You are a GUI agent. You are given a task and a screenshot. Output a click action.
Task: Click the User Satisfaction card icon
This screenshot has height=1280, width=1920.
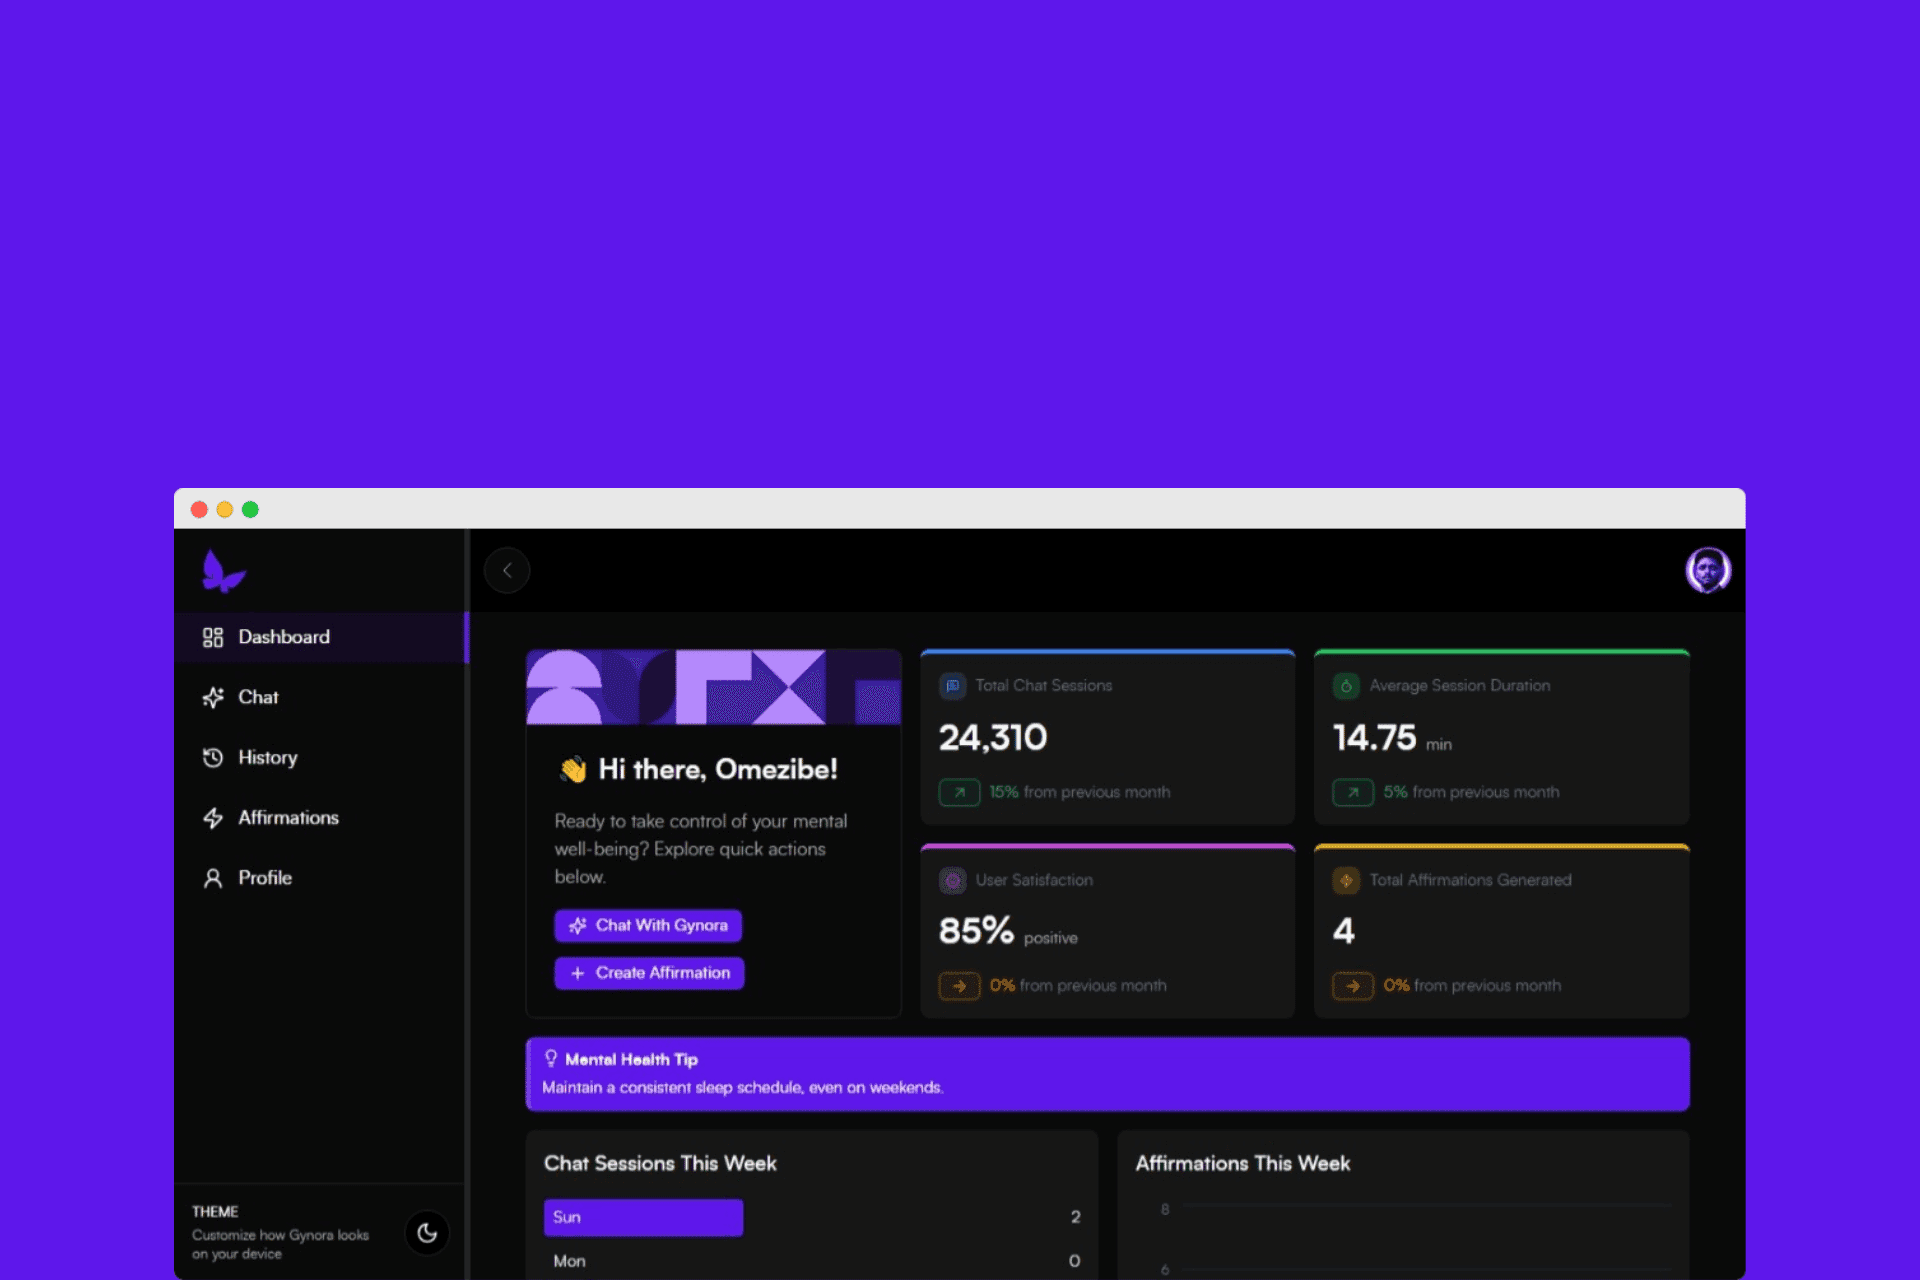(952, 881)
